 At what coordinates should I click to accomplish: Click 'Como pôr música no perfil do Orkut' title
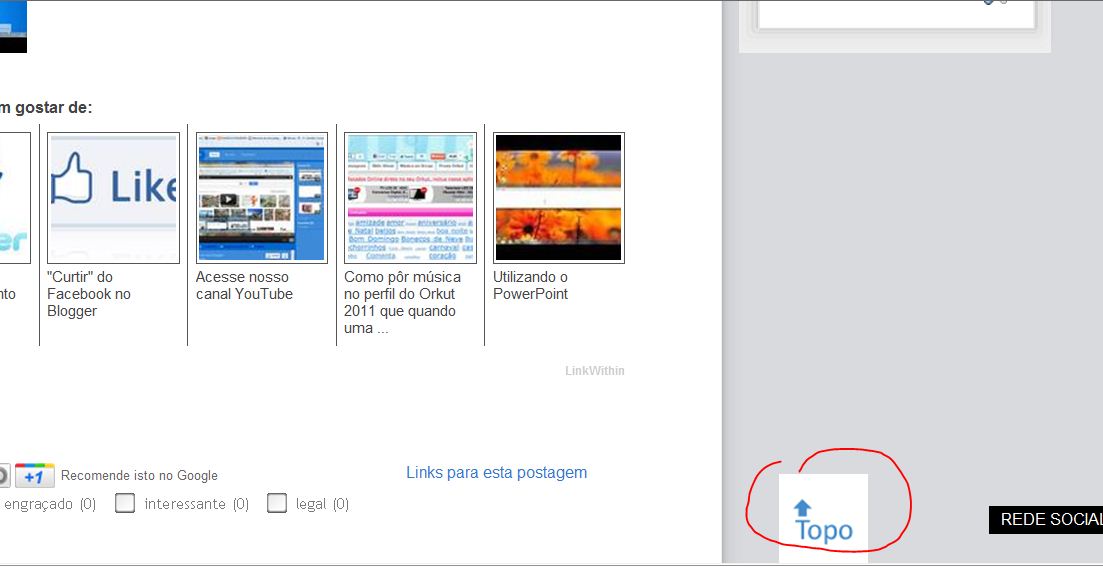(402, 302)
